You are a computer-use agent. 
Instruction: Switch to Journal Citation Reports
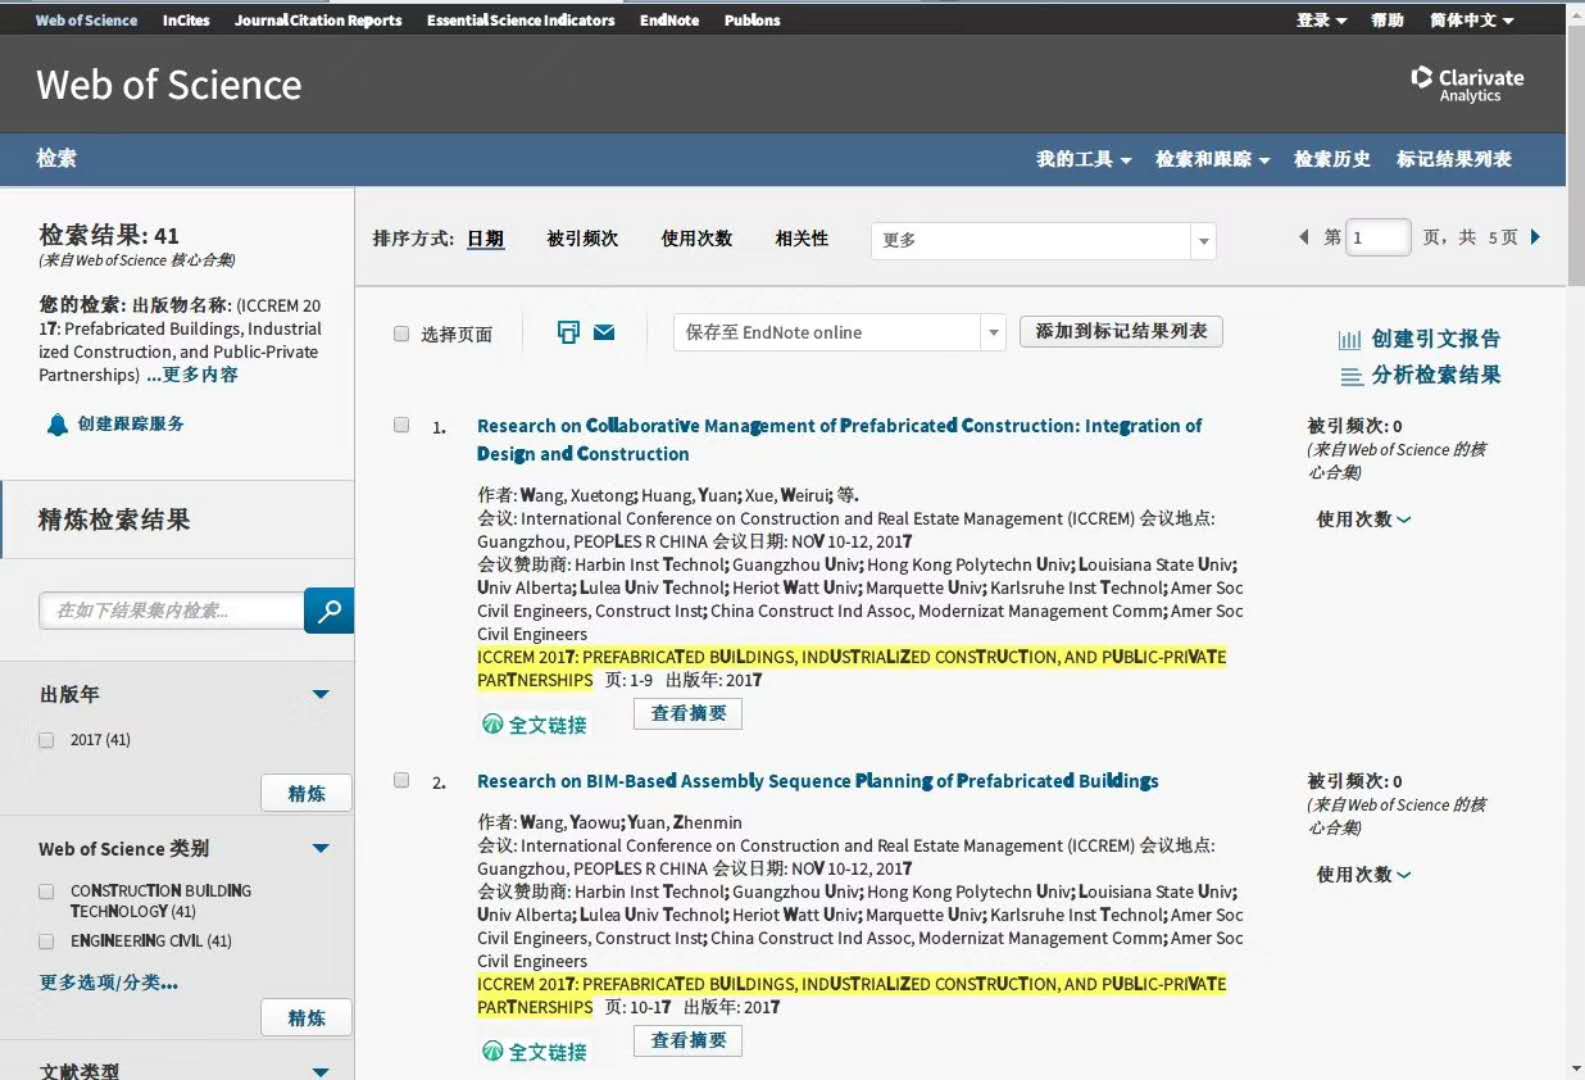pos(318,20)
